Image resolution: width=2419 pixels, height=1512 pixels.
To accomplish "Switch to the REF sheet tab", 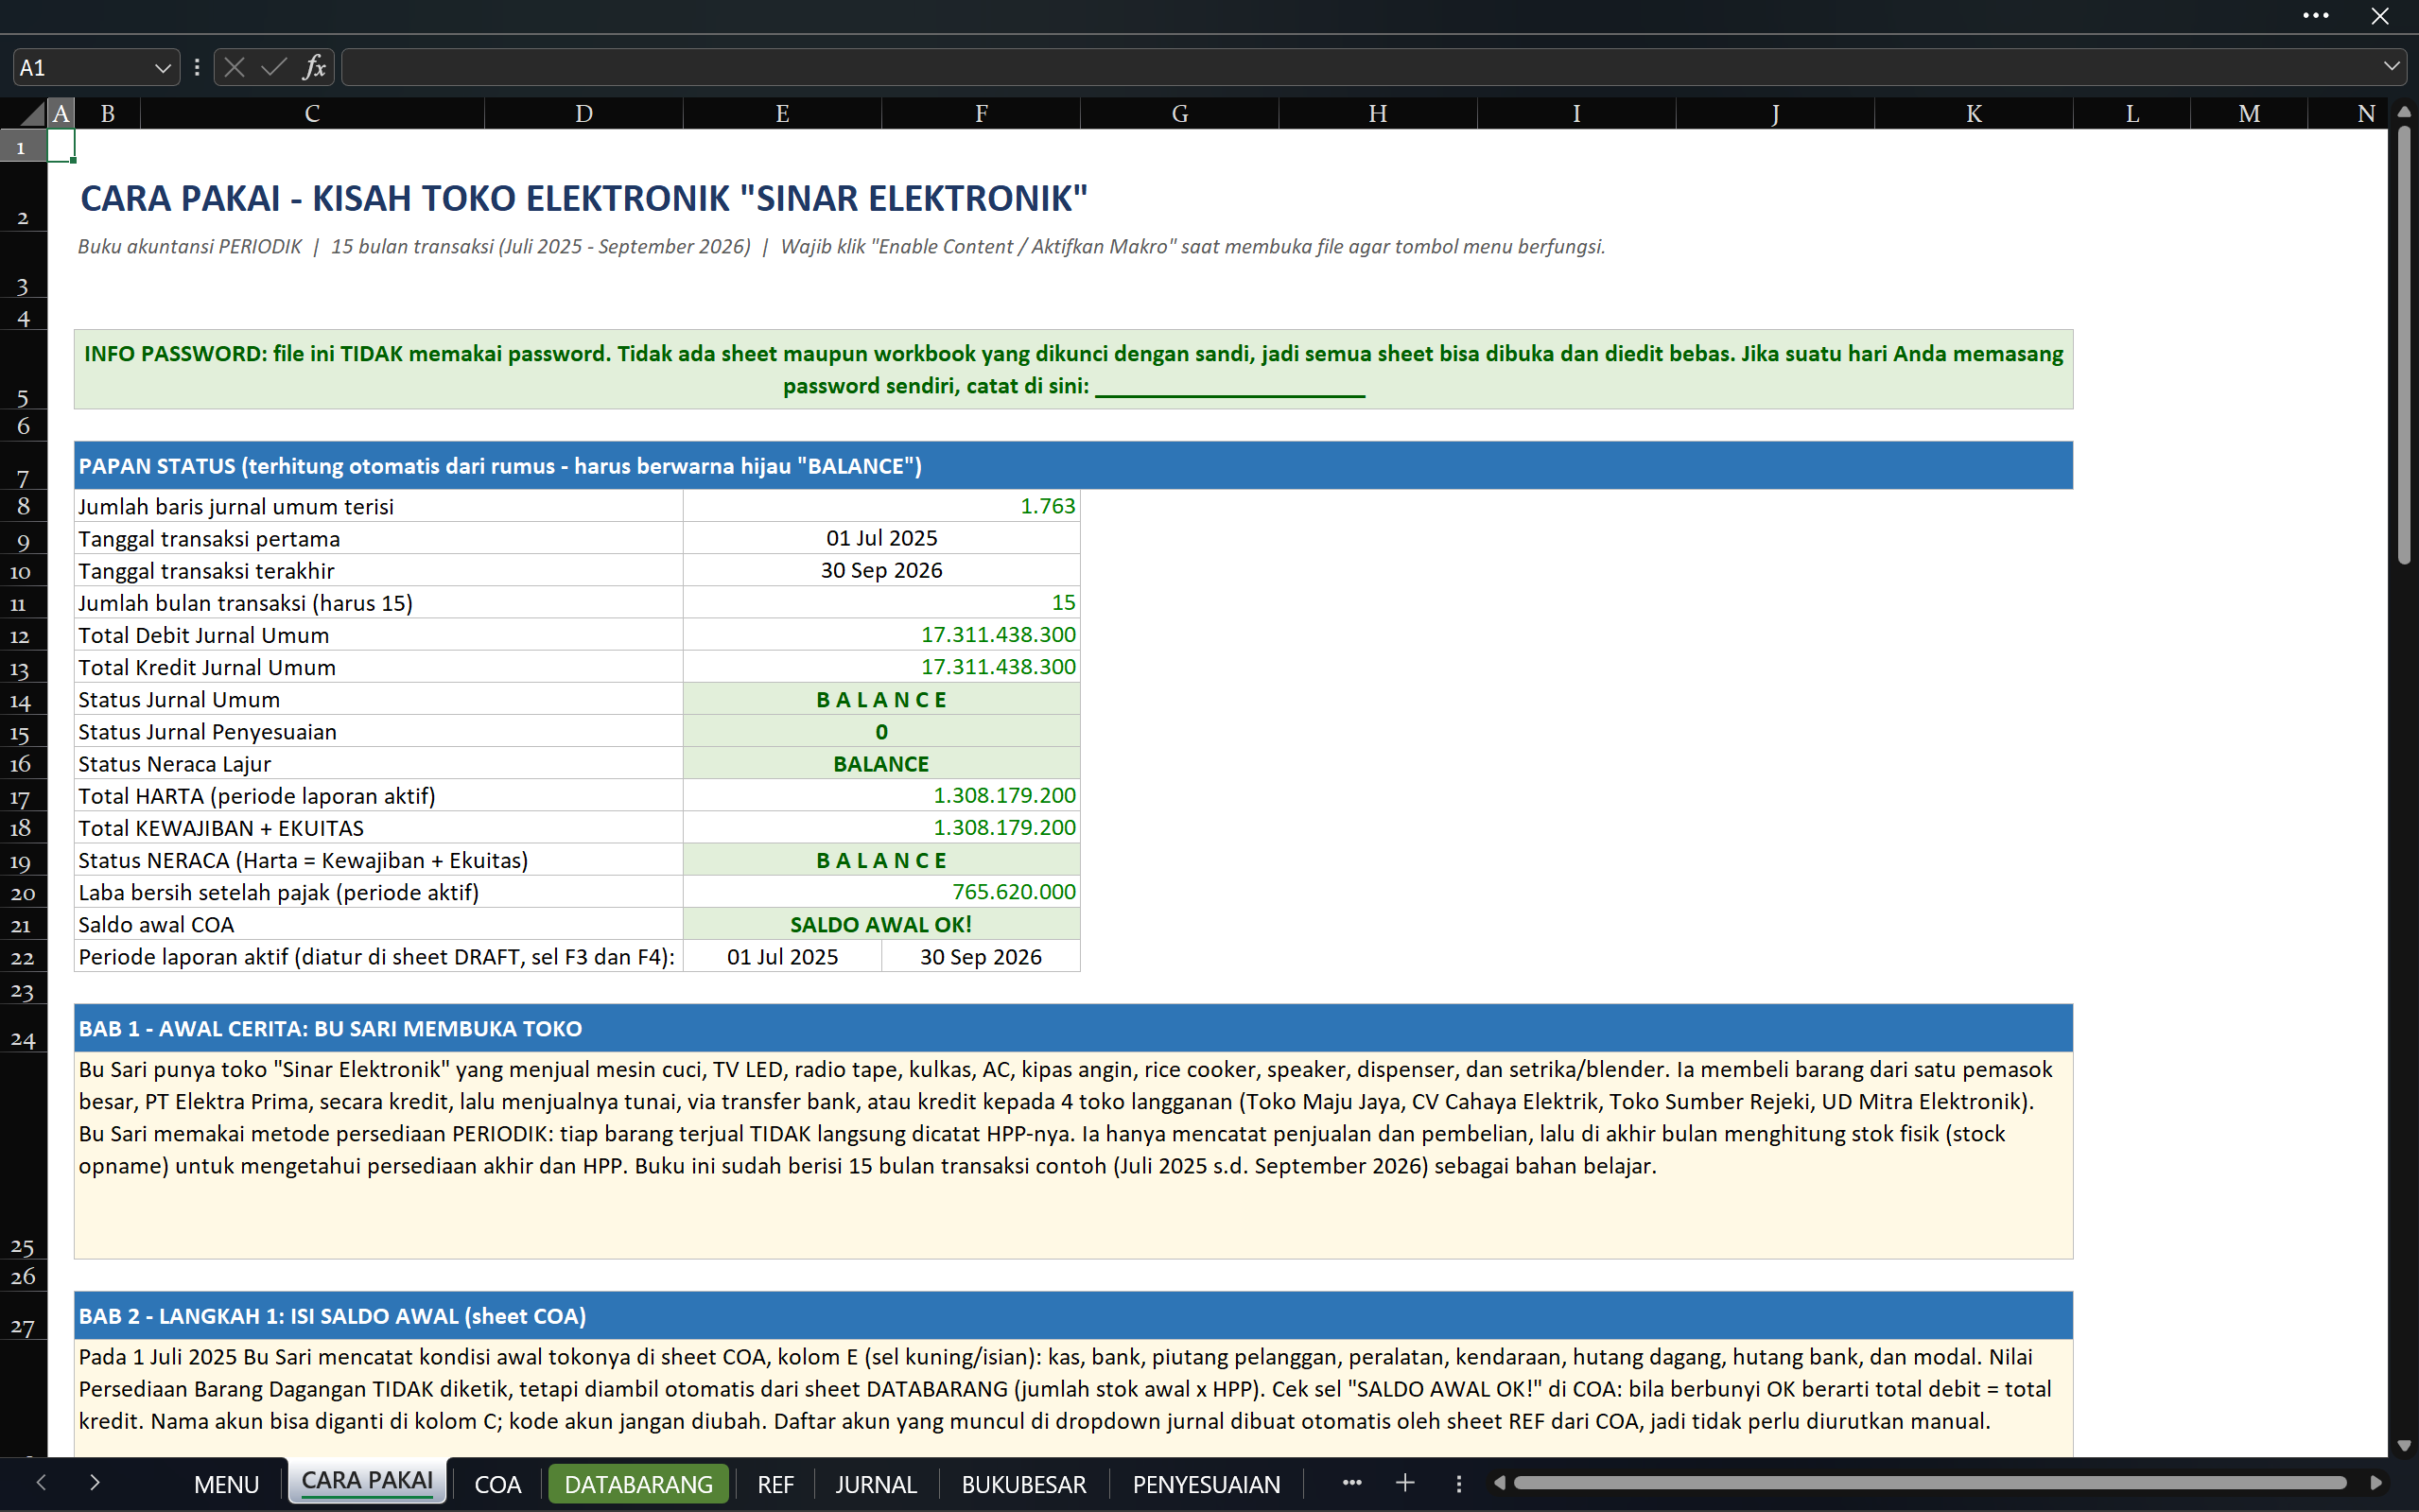I will [776, 1484].
